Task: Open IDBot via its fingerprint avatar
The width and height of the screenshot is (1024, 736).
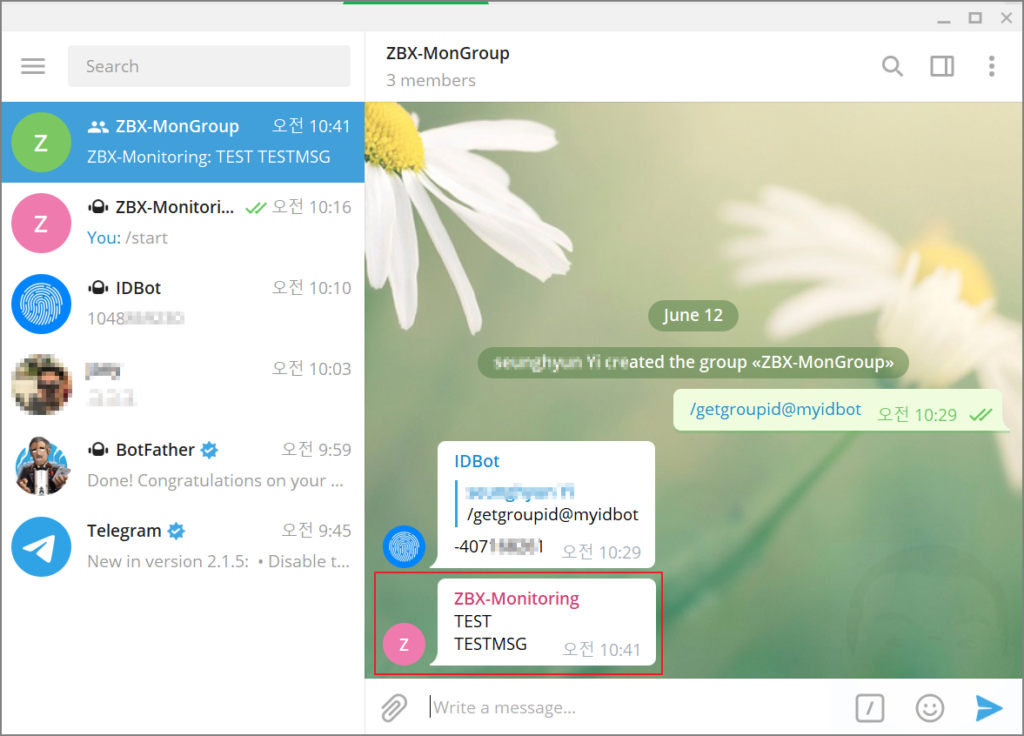Action: click(x=41, y=304)
